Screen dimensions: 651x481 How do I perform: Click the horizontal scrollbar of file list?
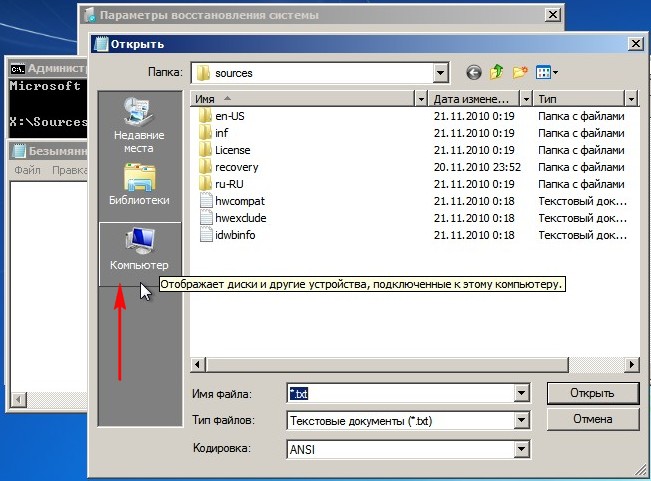click(x=414, y=365)
